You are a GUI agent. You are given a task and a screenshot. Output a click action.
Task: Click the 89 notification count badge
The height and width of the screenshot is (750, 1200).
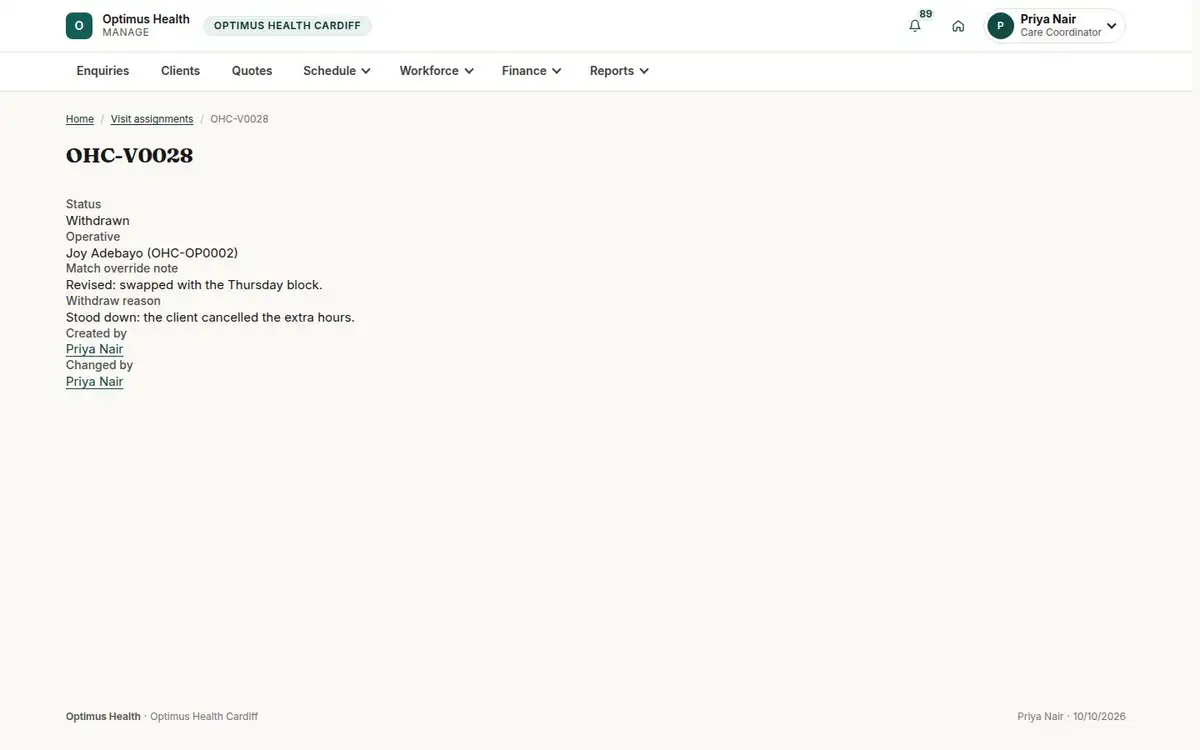pos(926,14)
